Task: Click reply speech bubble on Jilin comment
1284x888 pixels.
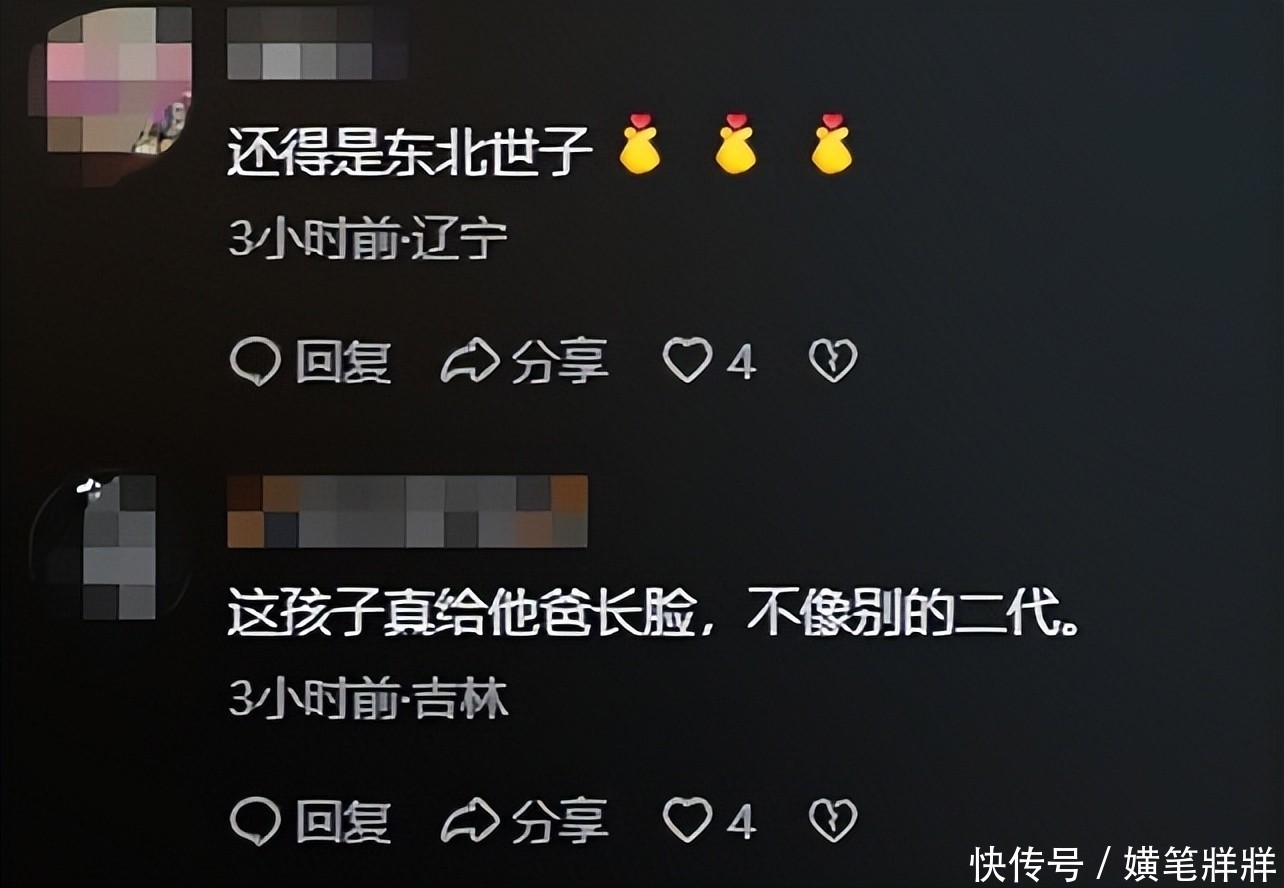Action: click(255, 822)
